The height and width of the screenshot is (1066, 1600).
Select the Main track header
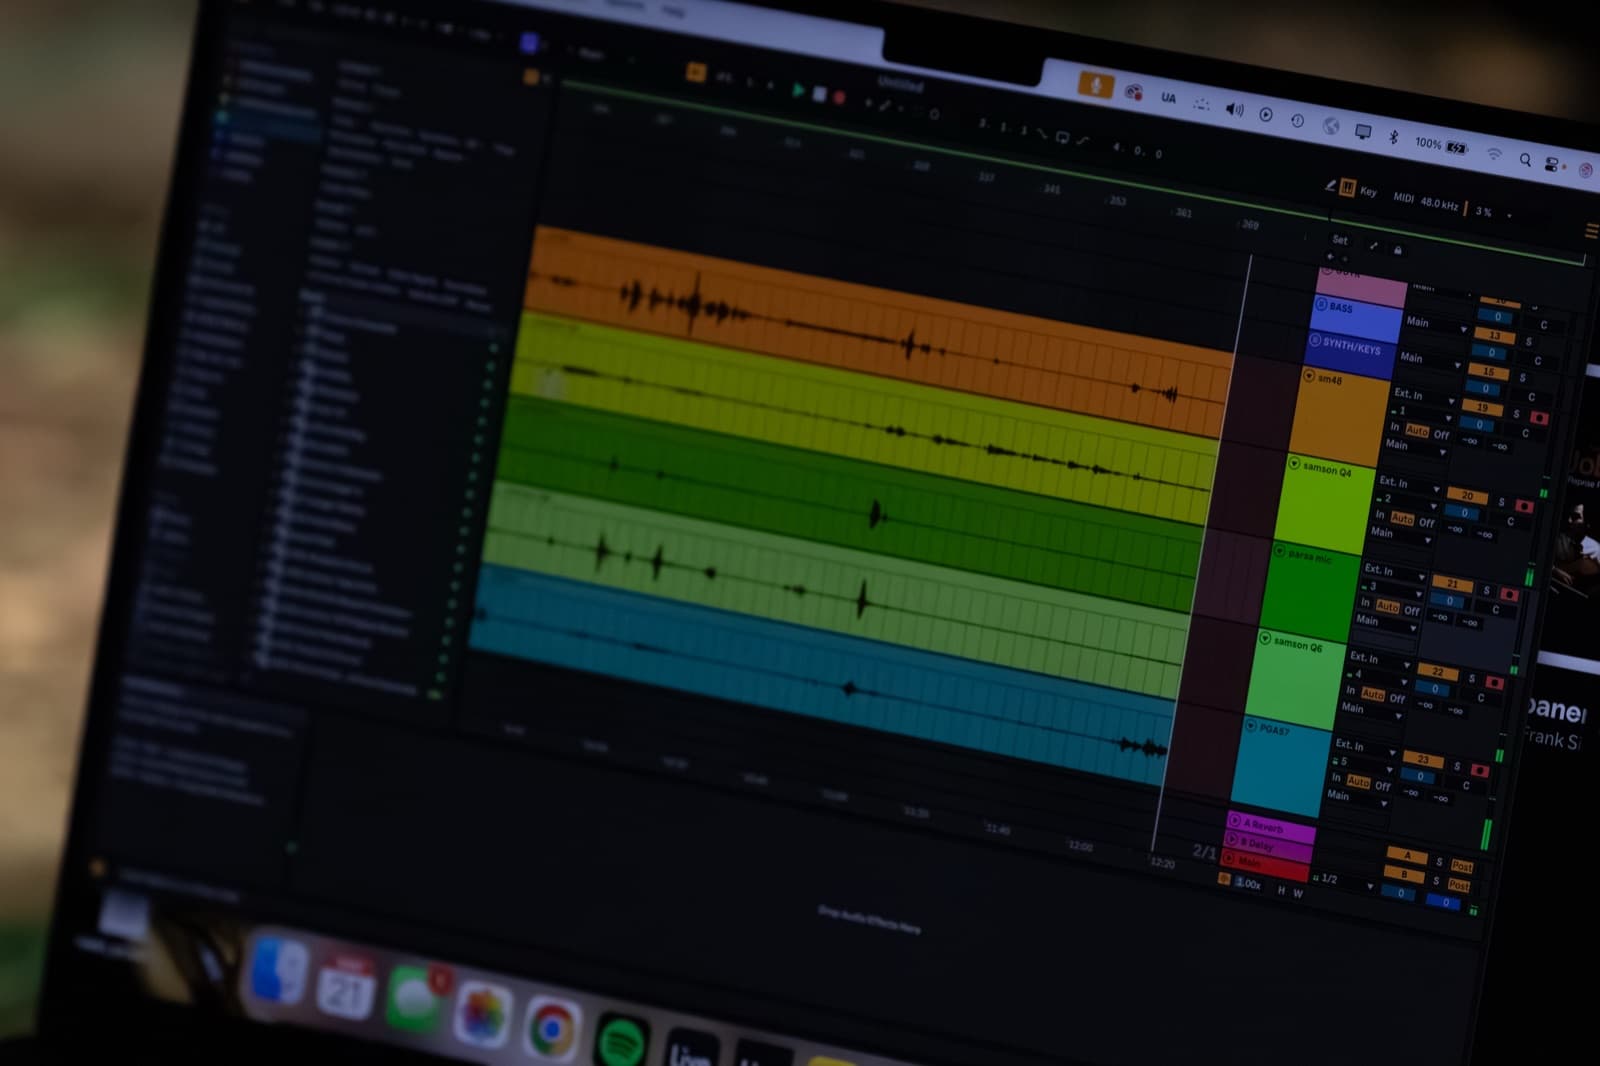pyautogui.click(x=1264, y=864)
